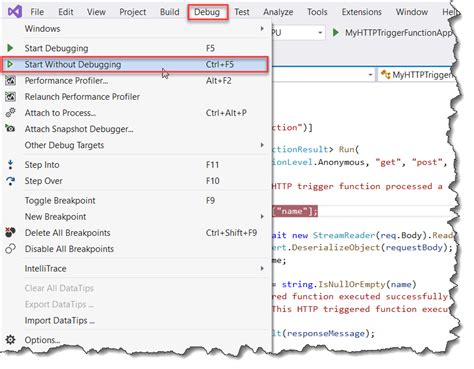Click the green Start Debugging play icon
Screen dimensions: 474x369
click(10, 48)
